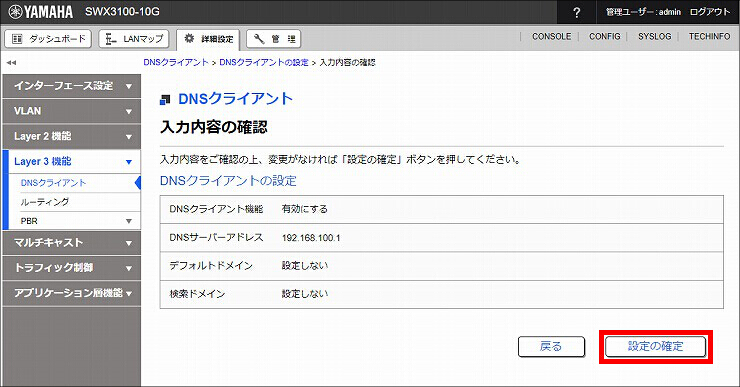Click the 有効にする value
The image size is (740, 387).
pyautogui.click(x=304, y=209)
